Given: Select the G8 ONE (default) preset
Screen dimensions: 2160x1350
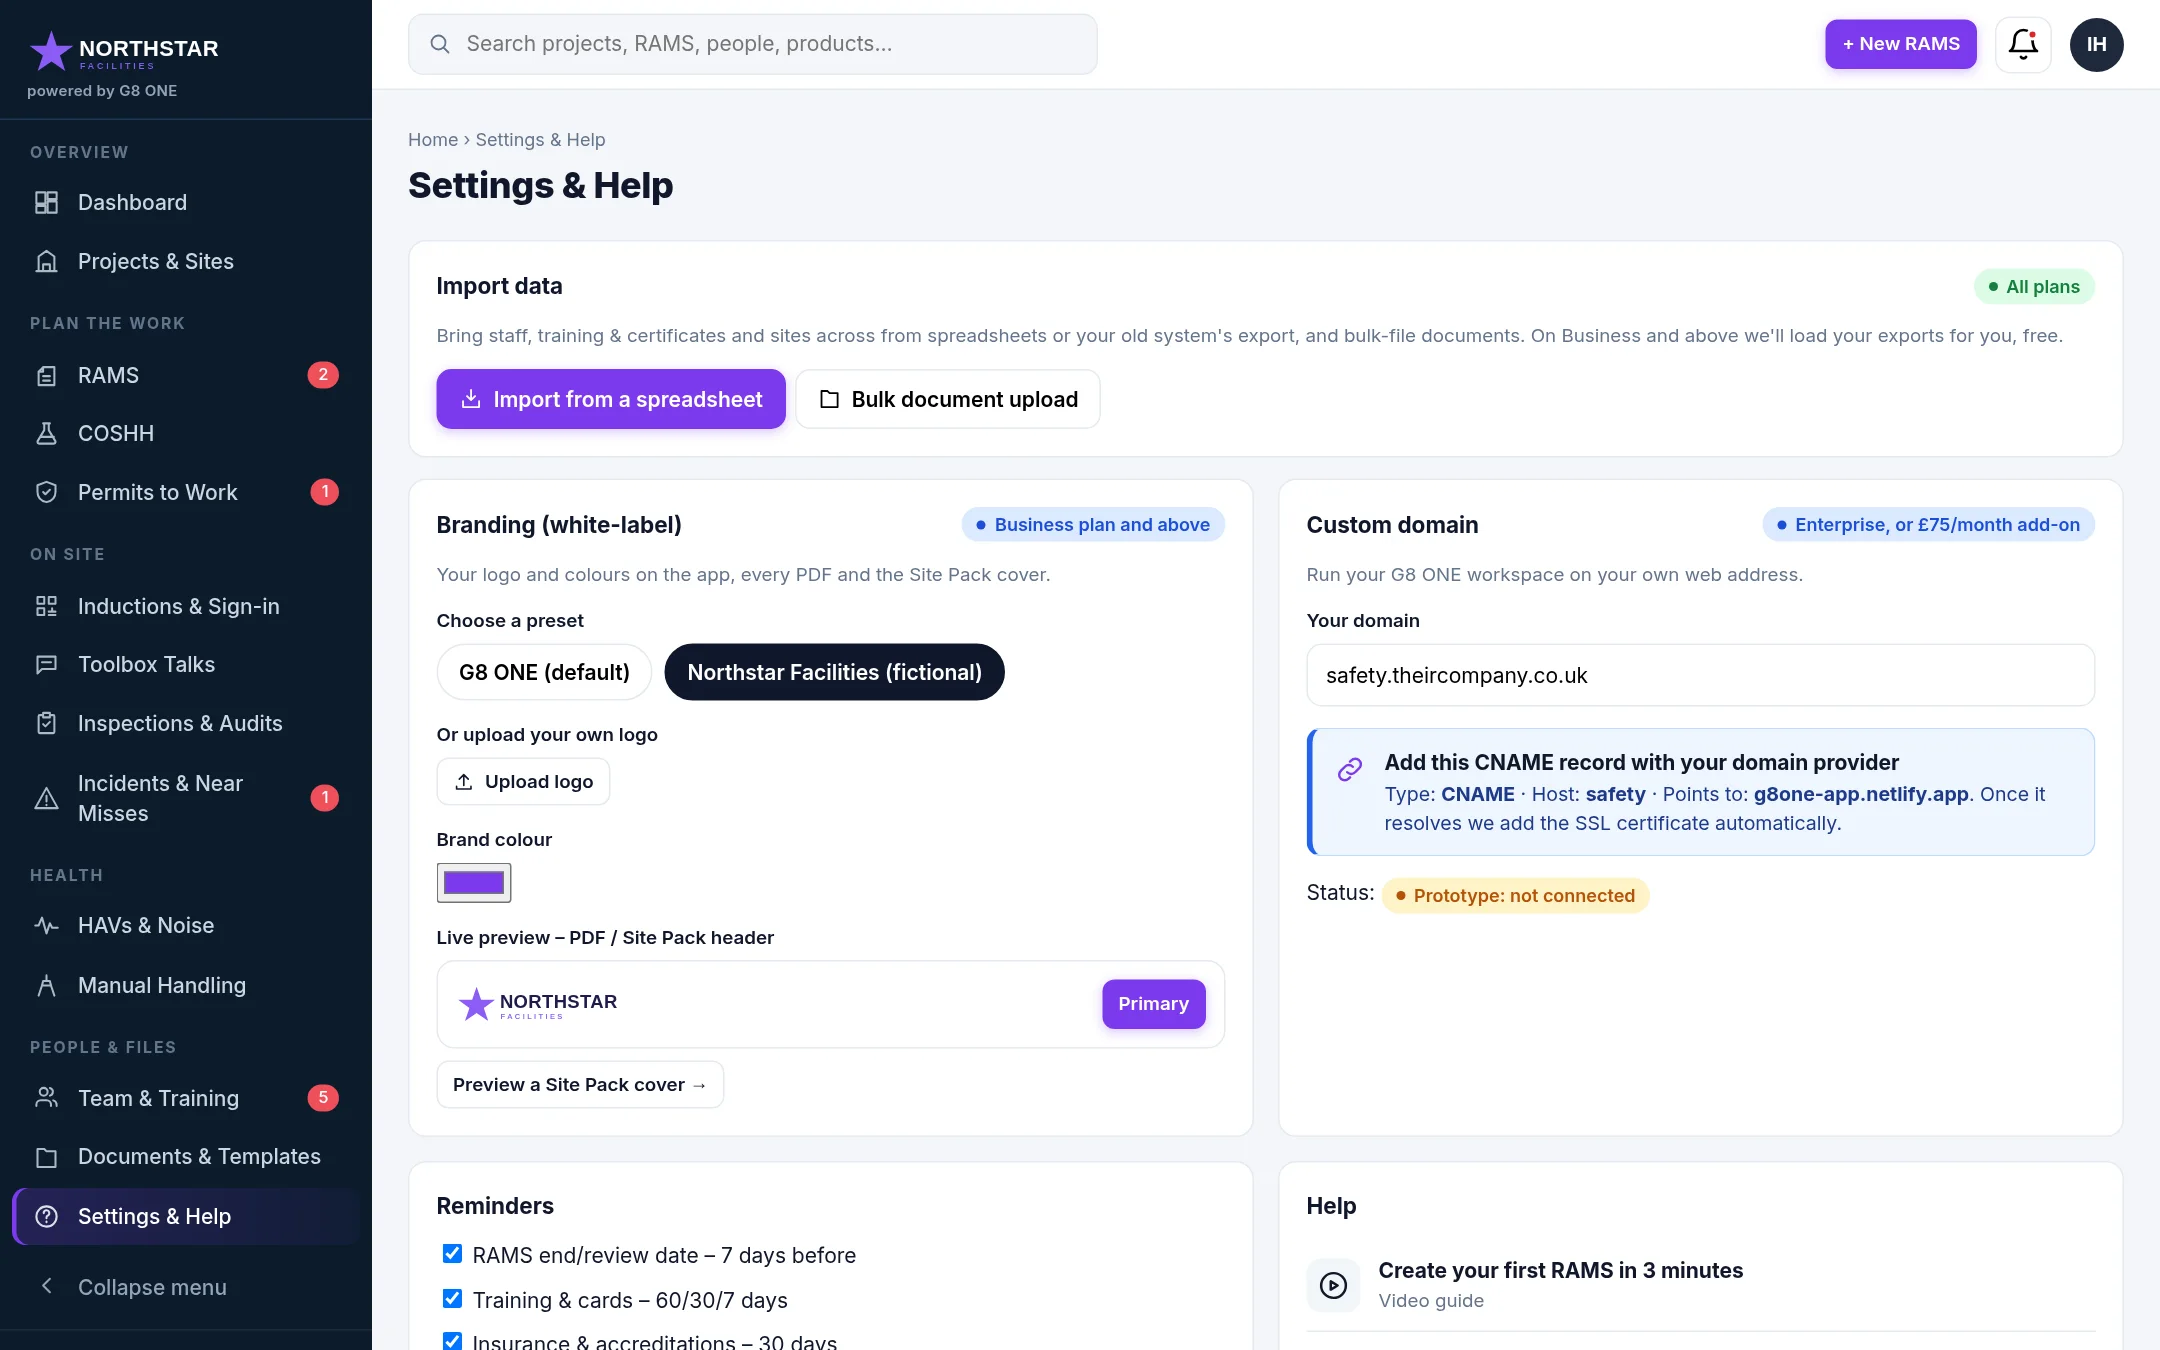Looking at the screenshot, I should (544, 672).
